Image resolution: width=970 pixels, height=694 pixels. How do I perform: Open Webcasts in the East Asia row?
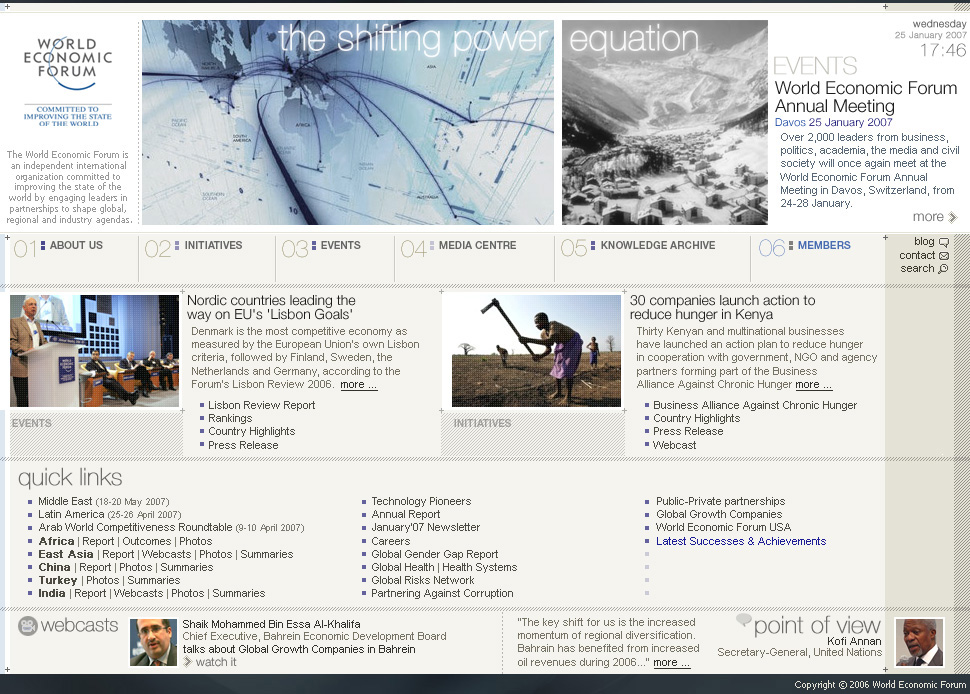166,554
